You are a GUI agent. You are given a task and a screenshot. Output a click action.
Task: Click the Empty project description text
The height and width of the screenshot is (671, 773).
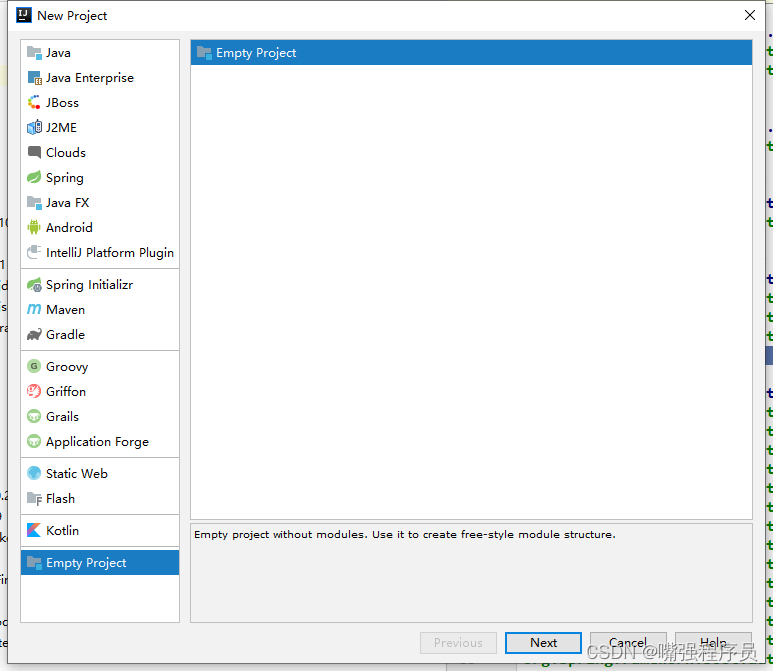click(x=405, y=534)
